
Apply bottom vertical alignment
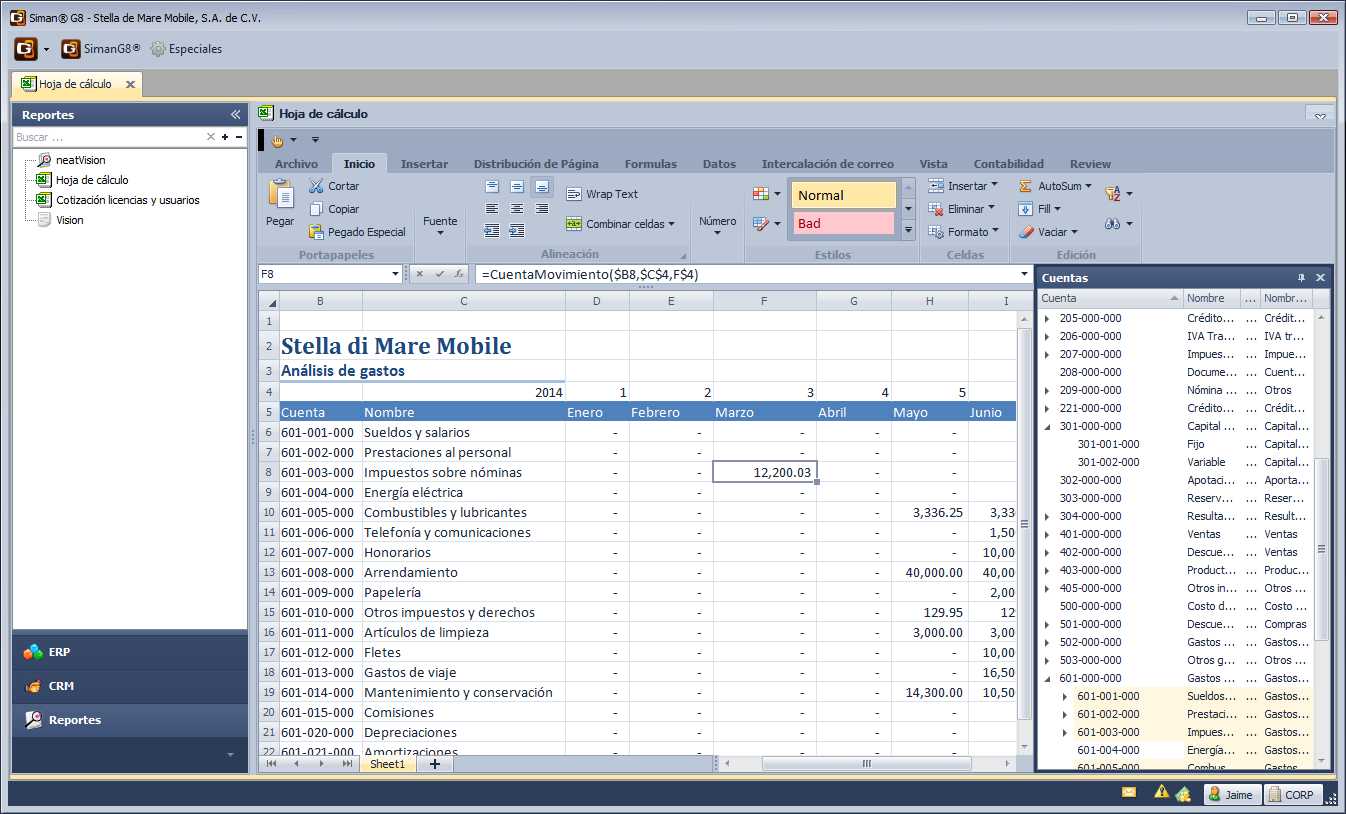pyautogui.click(x=542, y=186)
